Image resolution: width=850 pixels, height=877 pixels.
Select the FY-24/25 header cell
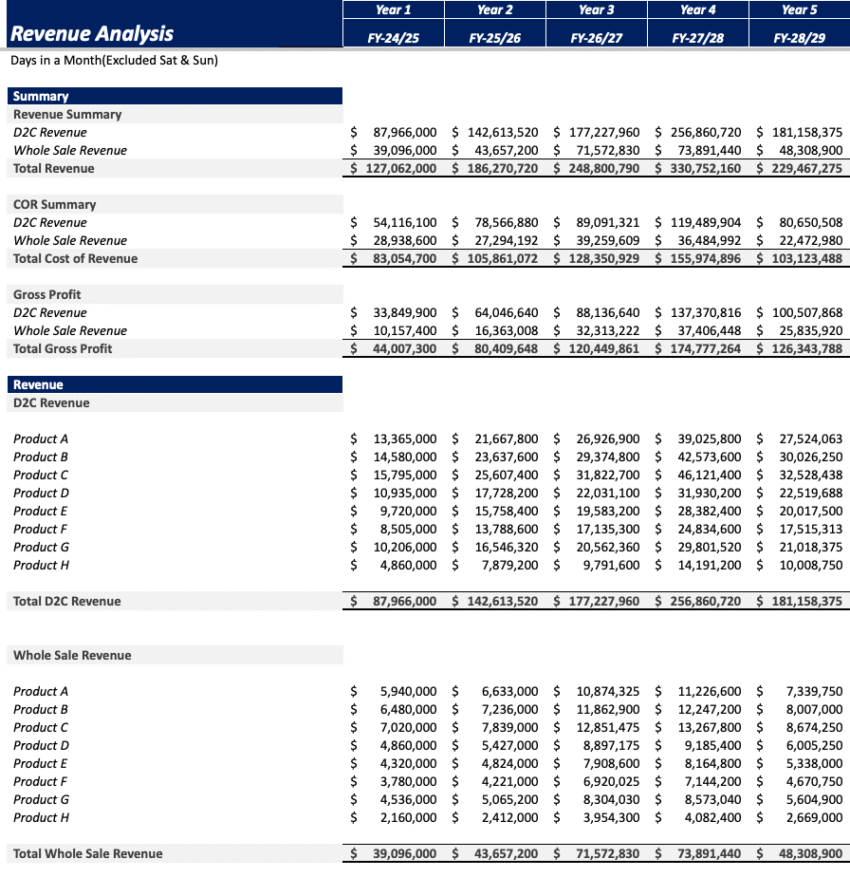coord(392,41)
